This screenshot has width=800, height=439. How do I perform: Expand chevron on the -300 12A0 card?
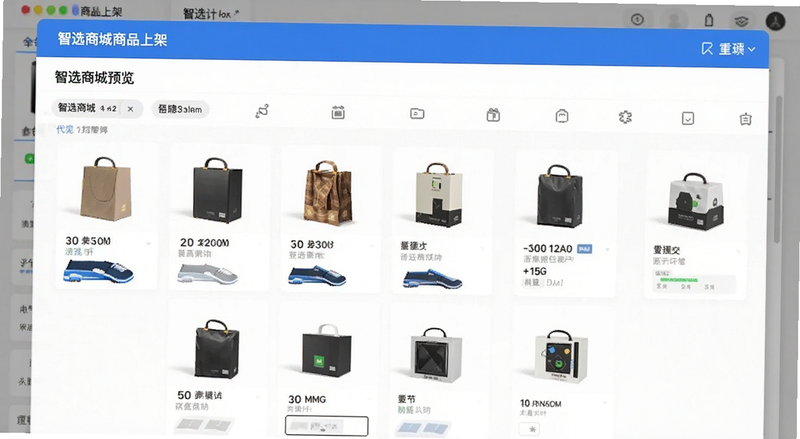pos(607,250)
